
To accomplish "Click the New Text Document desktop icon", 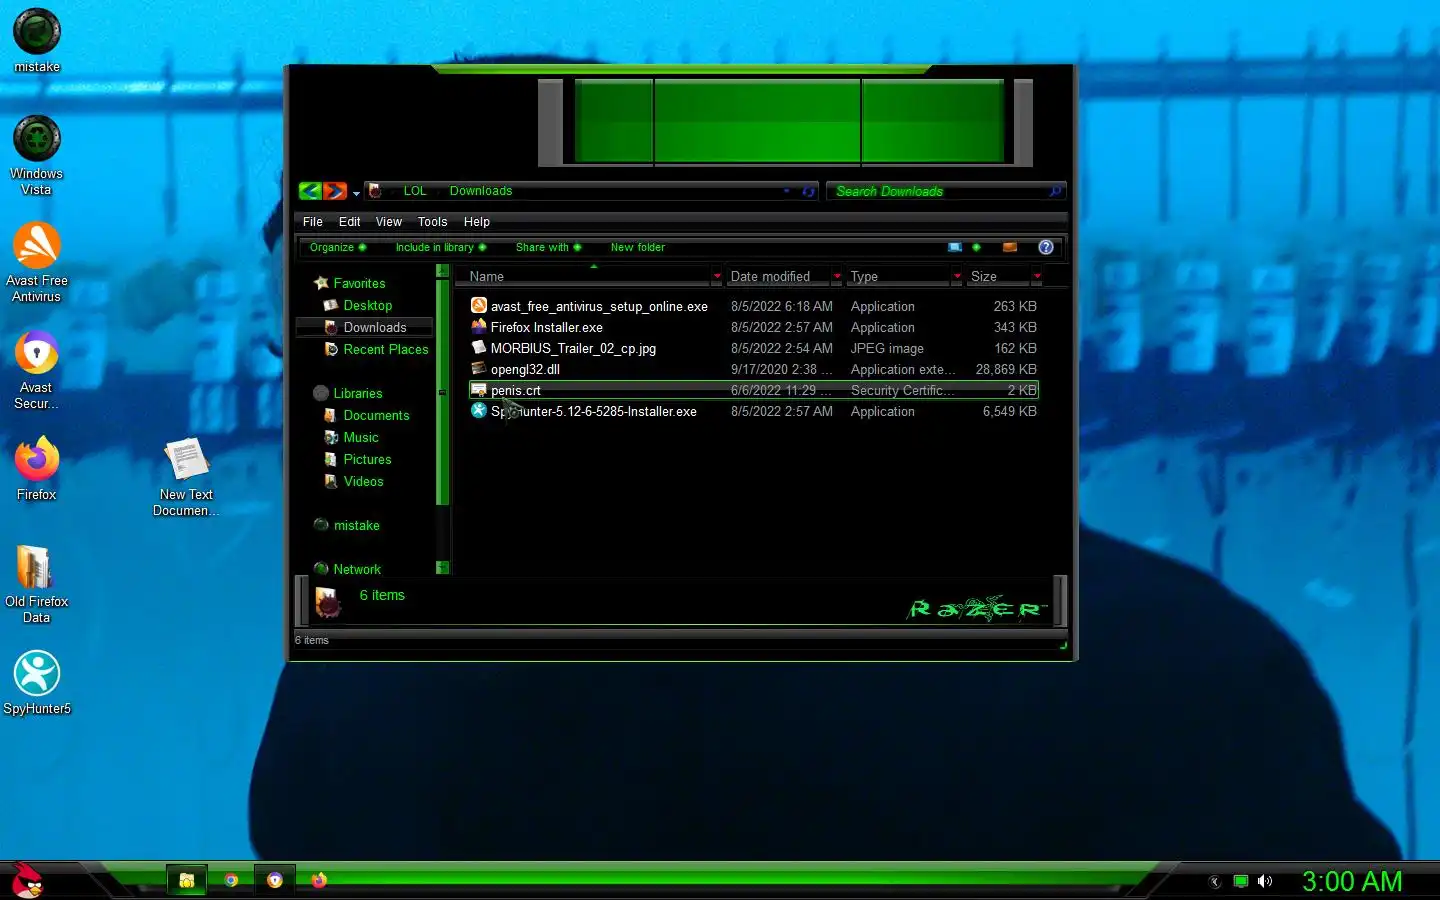I will click(x=186, y=477).
